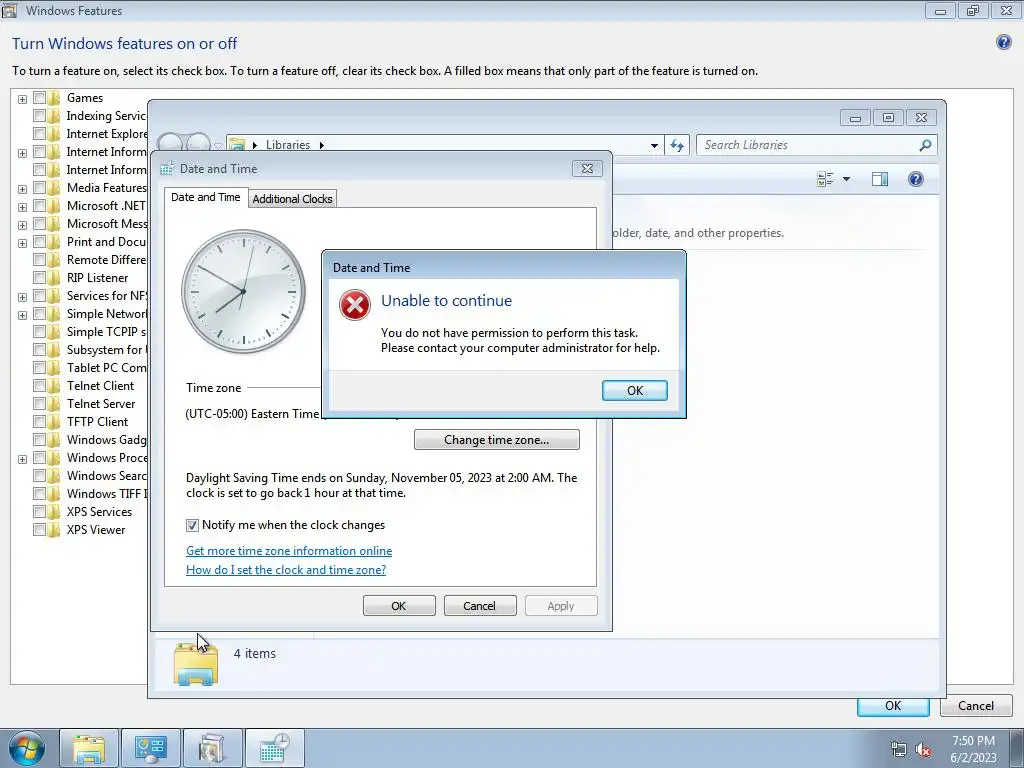
Task: Click the breadcrumb arrow after Libraries
Action: click(321, 145)
